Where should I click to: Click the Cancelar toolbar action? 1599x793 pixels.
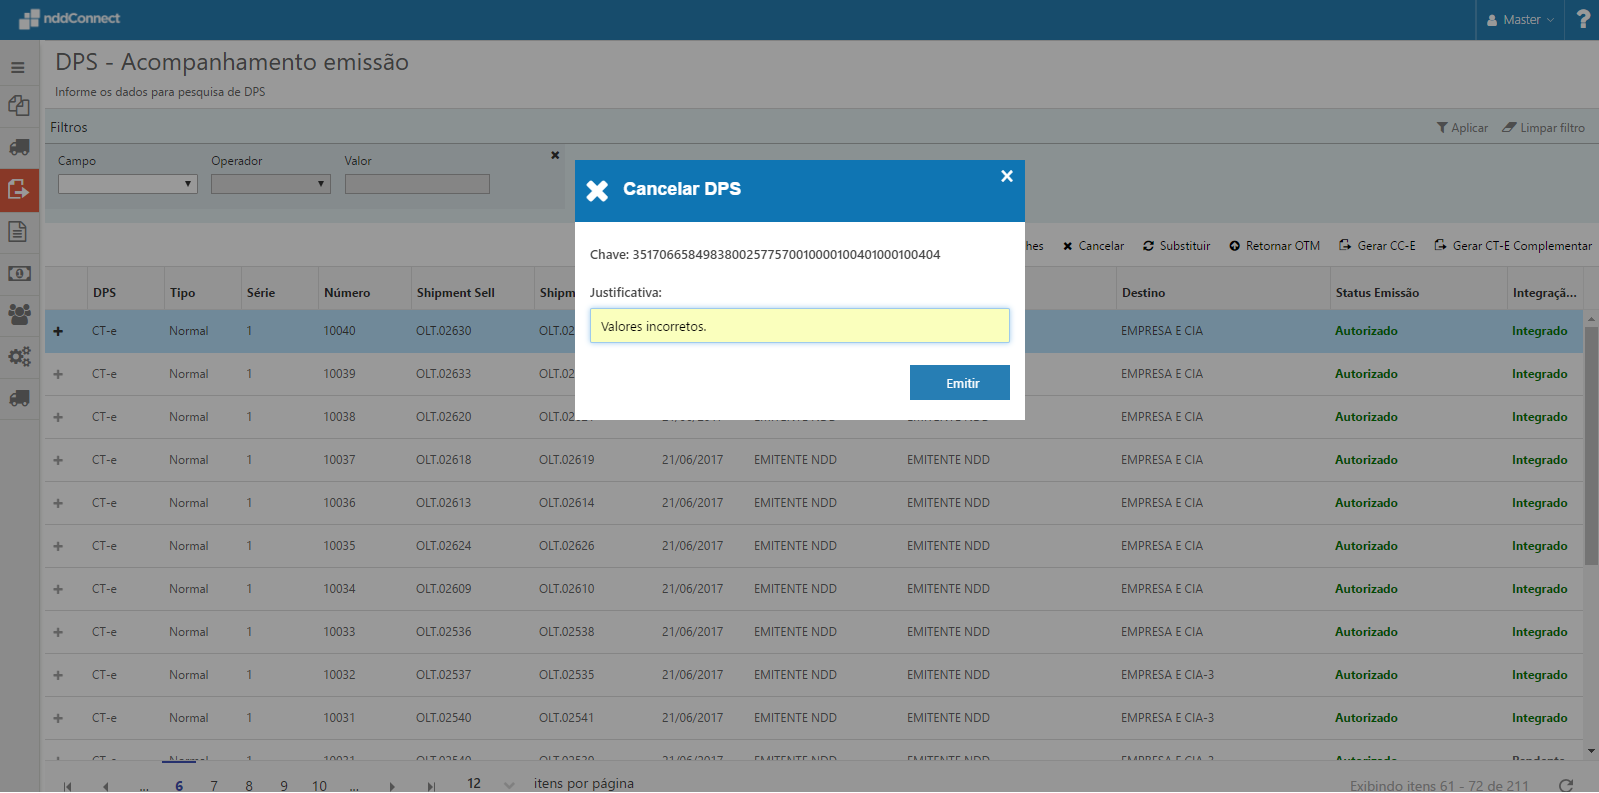pyautogui.click(x=1093, y=246)
